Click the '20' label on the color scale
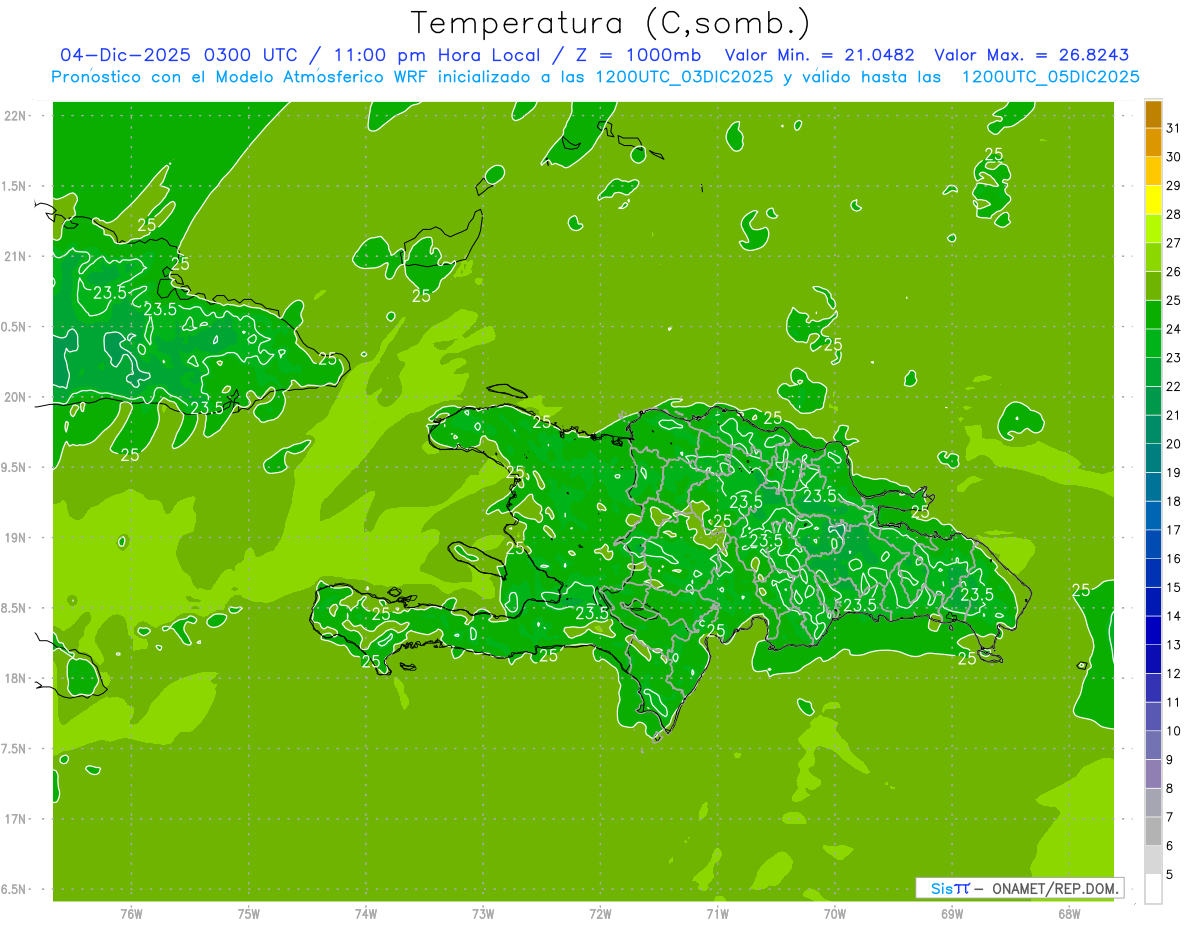Image resolution: width=1200 pixels, height=927 pixels. pos(1174,444)
